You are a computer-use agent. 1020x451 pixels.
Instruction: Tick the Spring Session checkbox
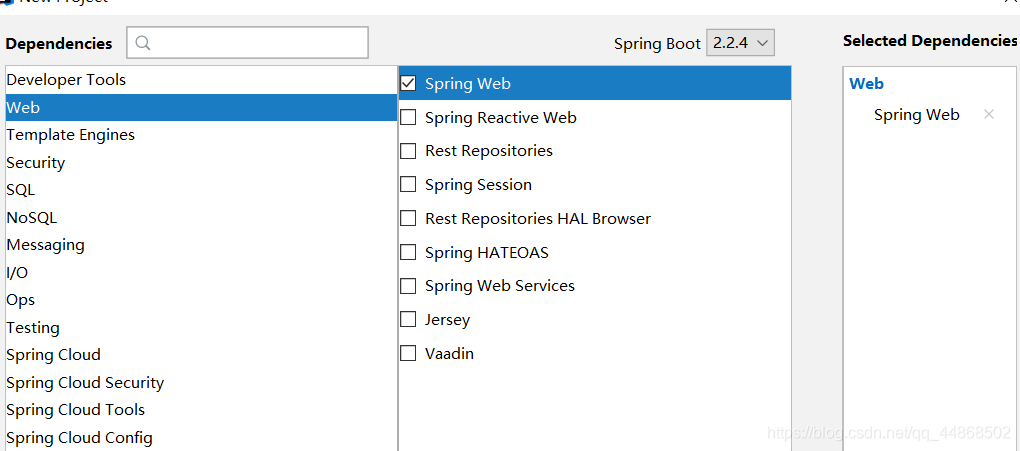point(408,185)
